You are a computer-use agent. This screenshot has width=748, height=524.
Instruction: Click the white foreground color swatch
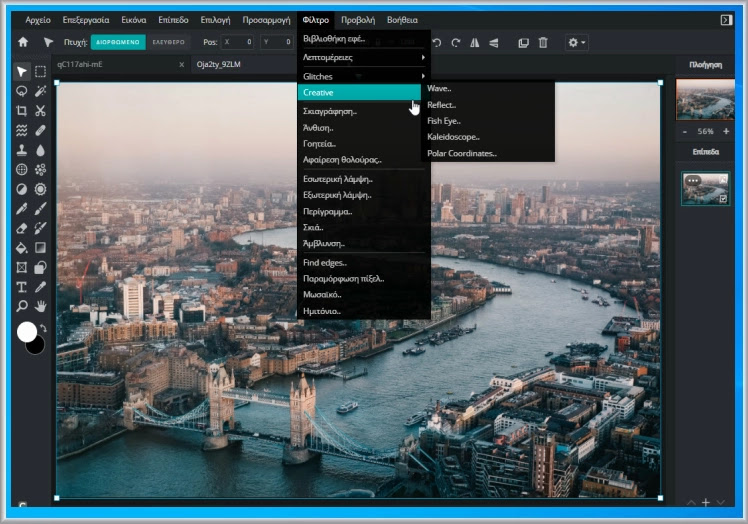tap(27, 331)
